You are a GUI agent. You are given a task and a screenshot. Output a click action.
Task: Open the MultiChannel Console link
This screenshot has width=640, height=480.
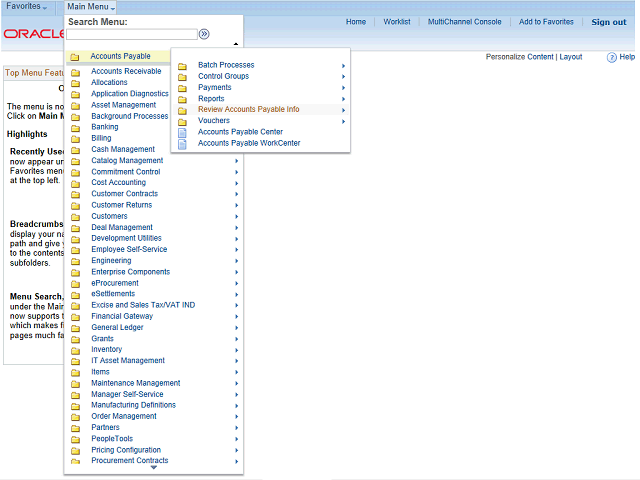pyautogui.click(x=464, y=22)
